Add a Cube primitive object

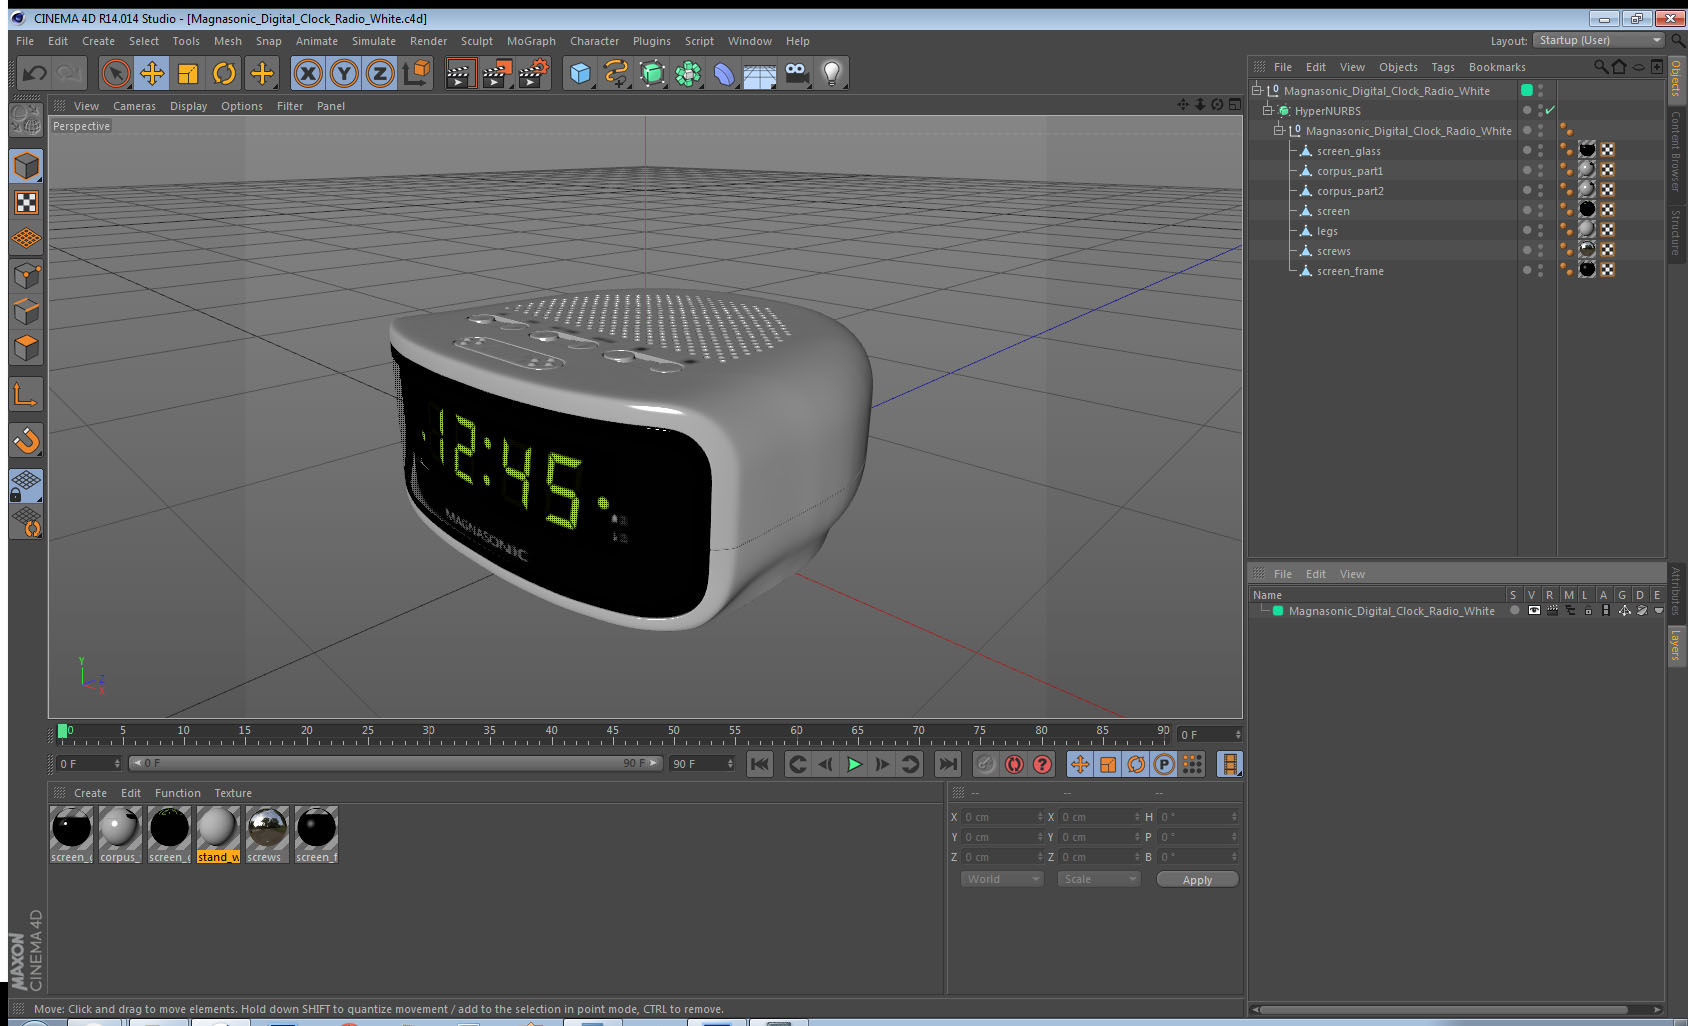[x=580, y=73]
